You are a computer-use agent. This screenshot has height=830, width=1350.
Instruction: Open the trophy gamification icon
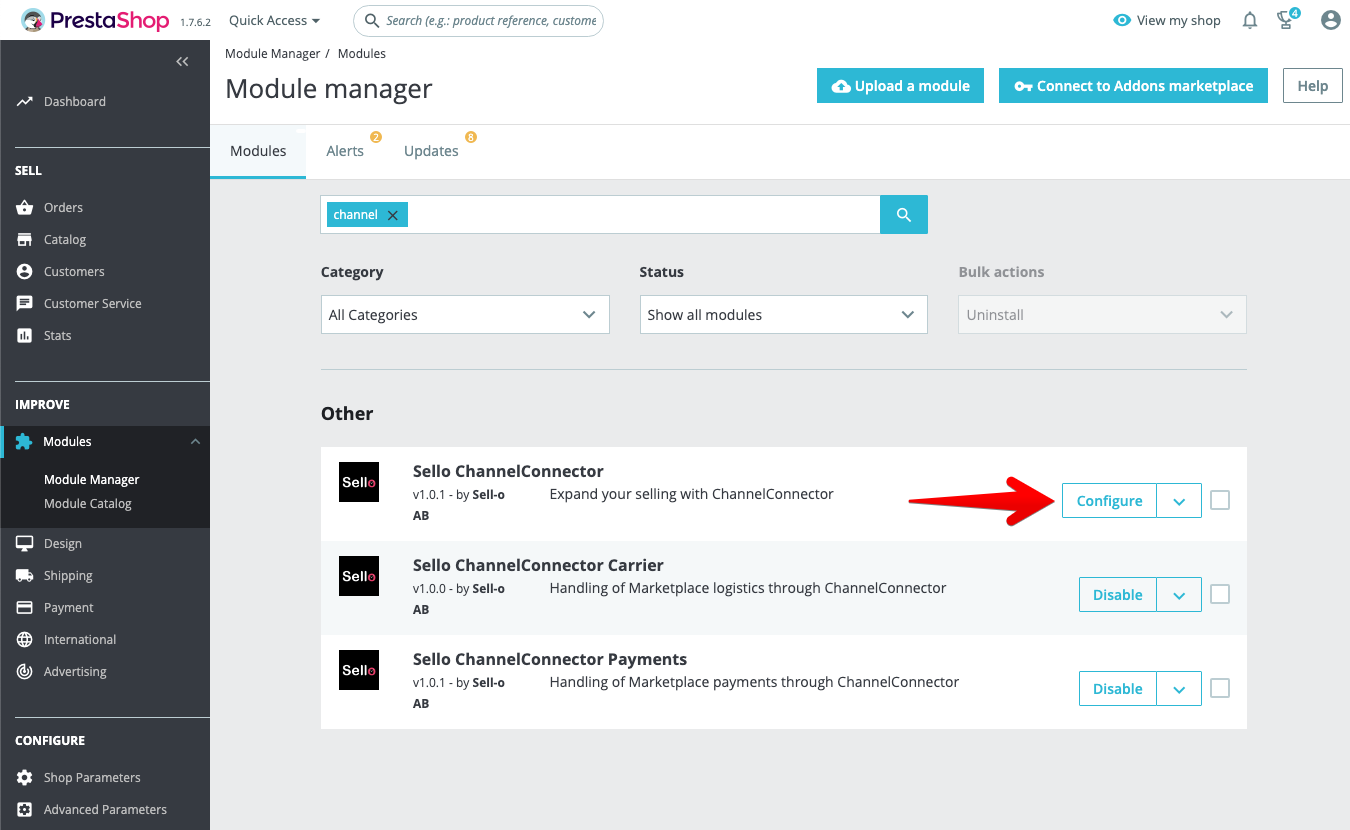(1288, 19)
